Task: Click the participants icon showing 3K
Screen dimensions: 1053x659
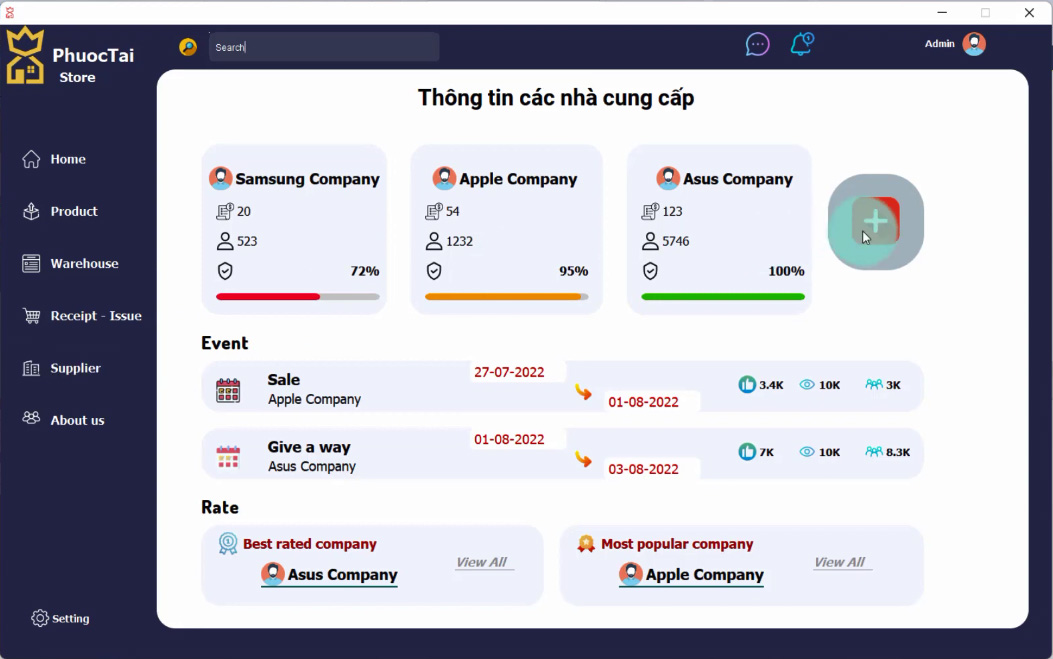Action: click(874, 384)
